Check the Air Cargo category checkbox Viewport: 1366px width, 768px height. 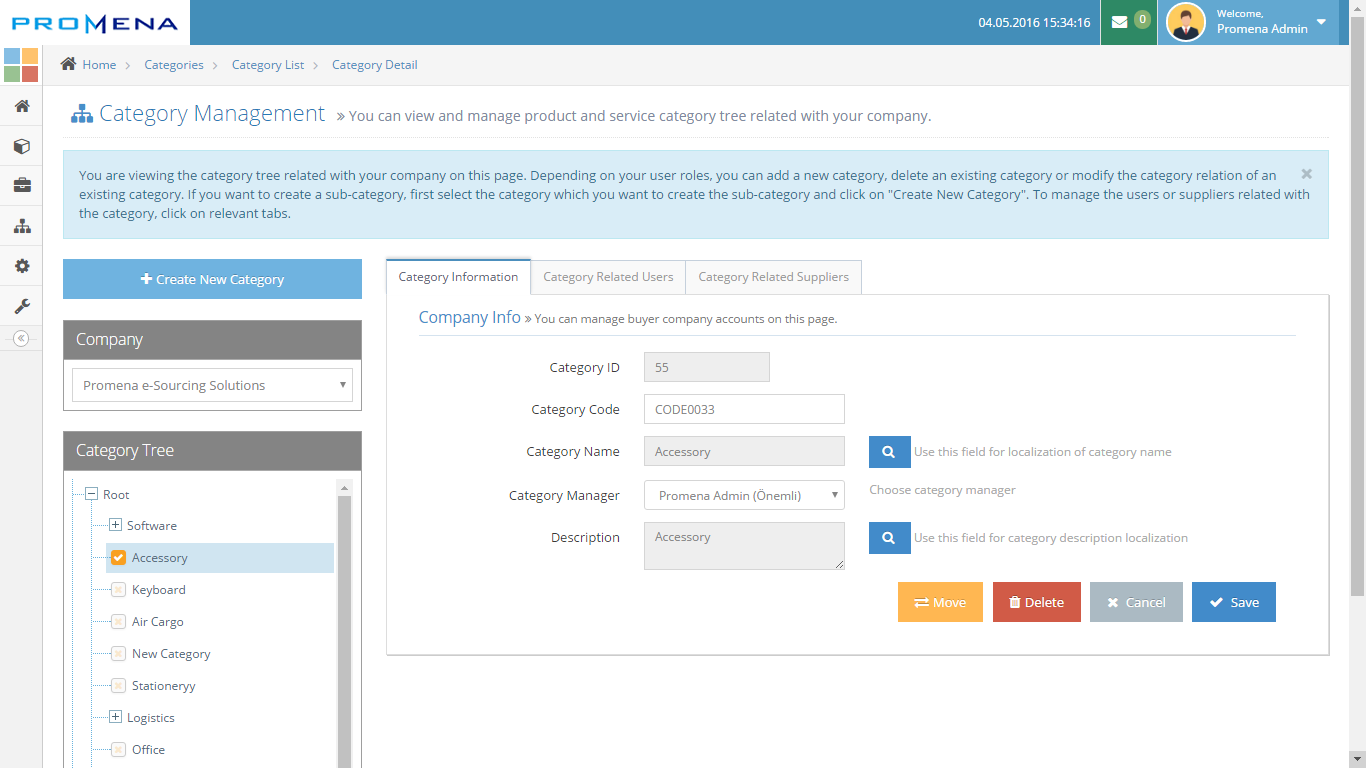[x=117, y=621]
